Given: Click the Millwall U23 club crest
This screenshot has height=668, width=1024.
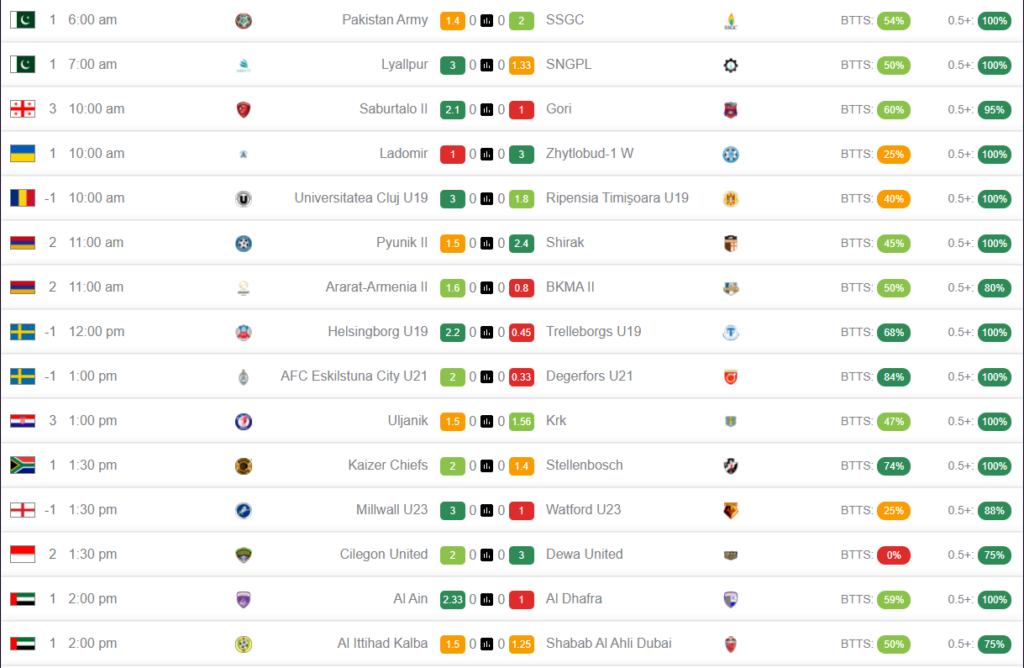Looking at the screenshot, I should (244, 511).
